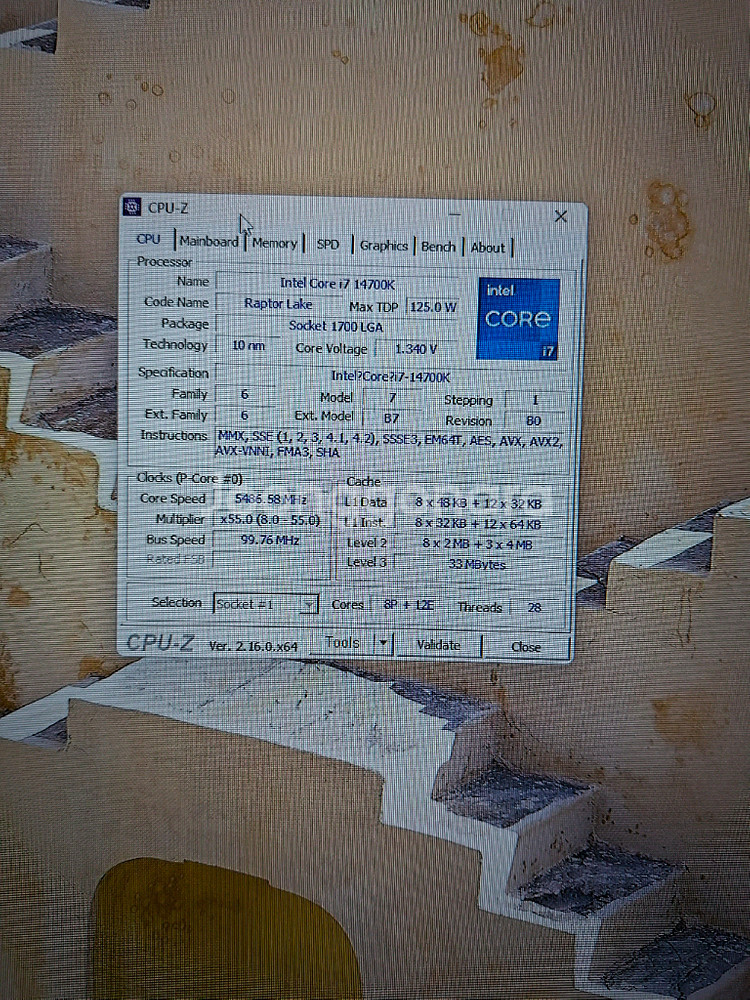Open the Memory tab
This screenshot has width=750, height=1000.
pos(274,243)
